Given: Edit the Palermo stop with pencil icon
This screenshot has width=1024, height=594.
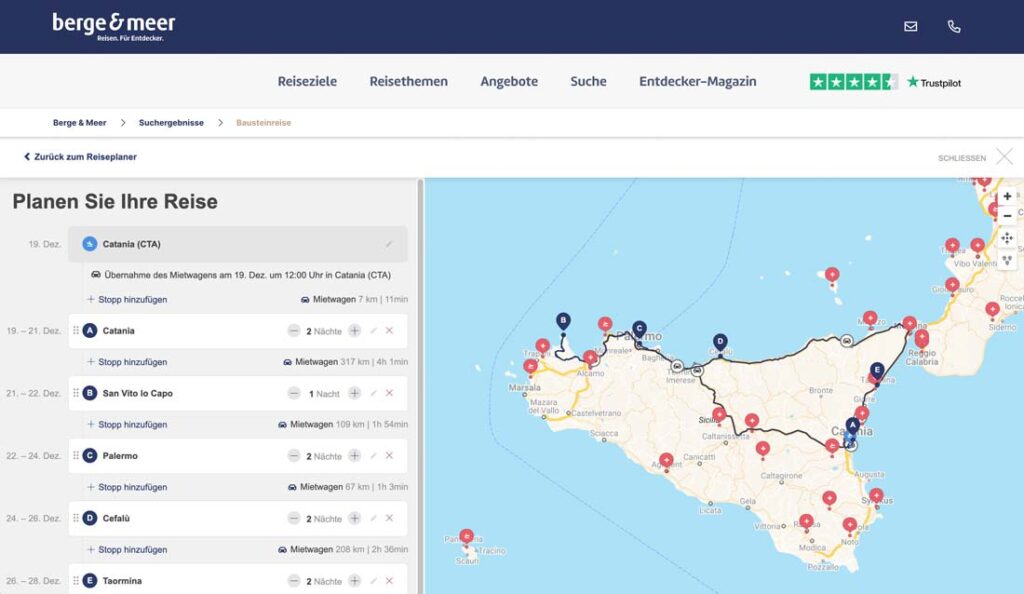Looking at the screenshot, I should click(373, 456).
